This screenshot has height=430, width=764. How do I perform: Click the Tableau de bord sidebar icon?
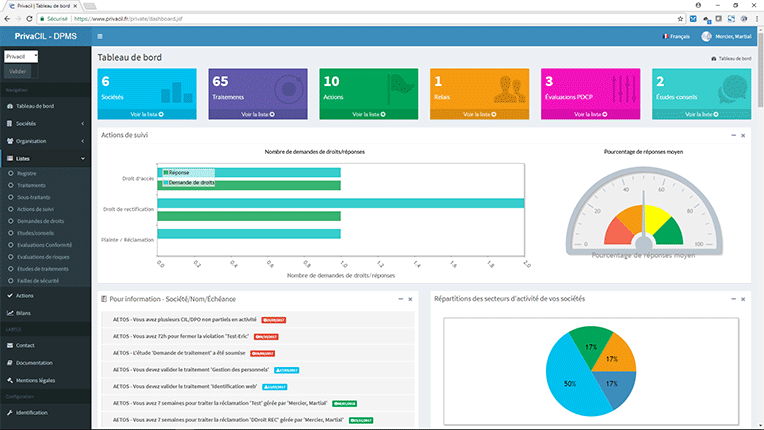point(10,106)
